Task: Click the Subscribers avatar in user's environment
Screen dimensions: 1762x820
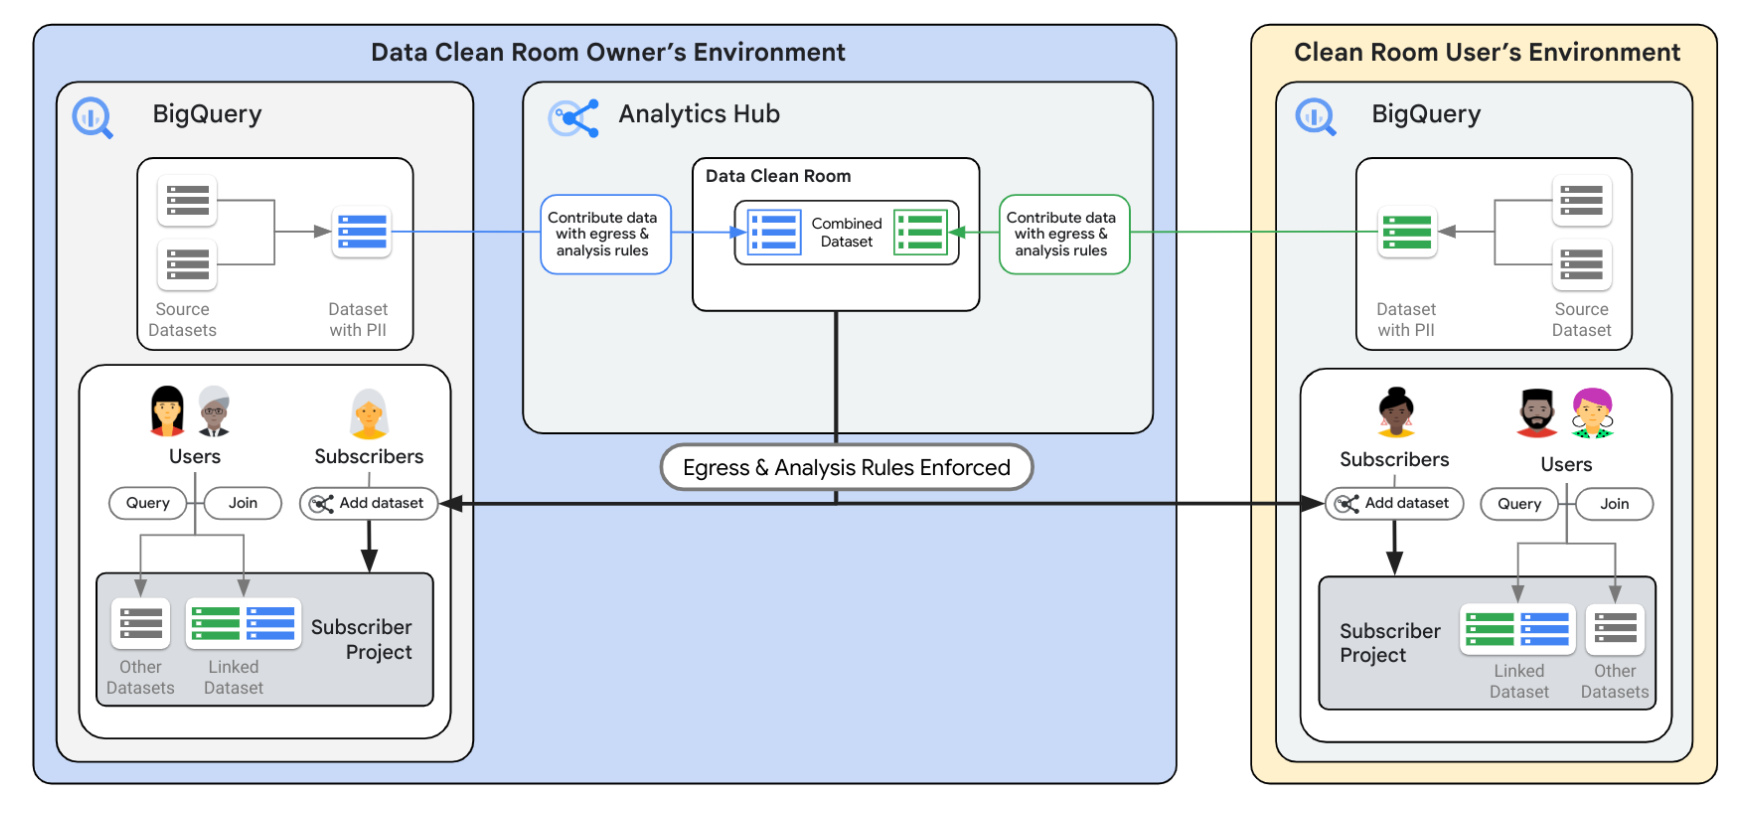Action: [1395, 412]
